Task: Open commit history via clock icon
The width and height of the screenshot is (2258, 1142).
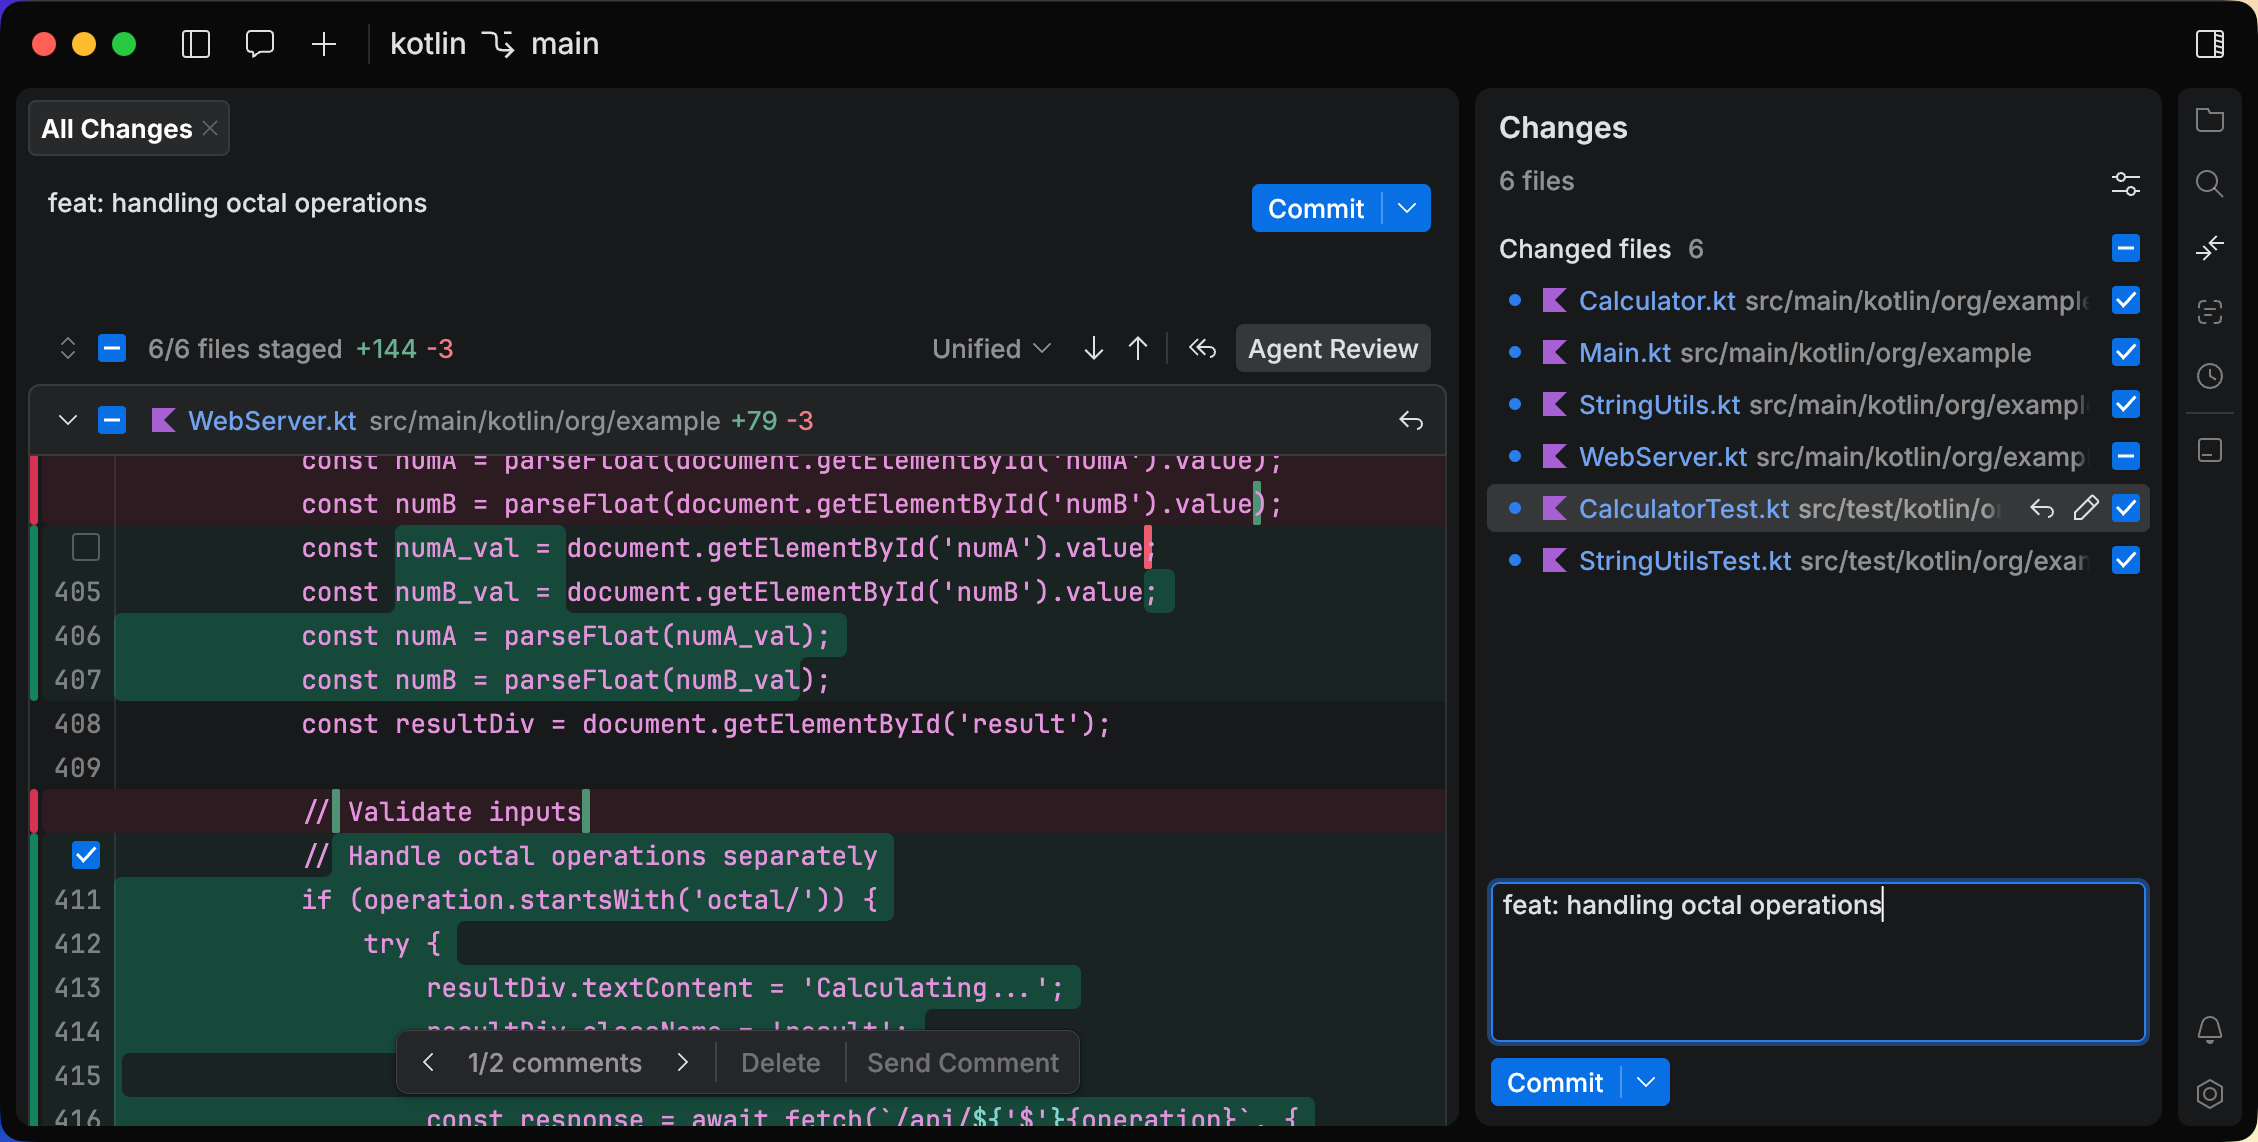Action: pyautogui.click(x=2210, y=375)
